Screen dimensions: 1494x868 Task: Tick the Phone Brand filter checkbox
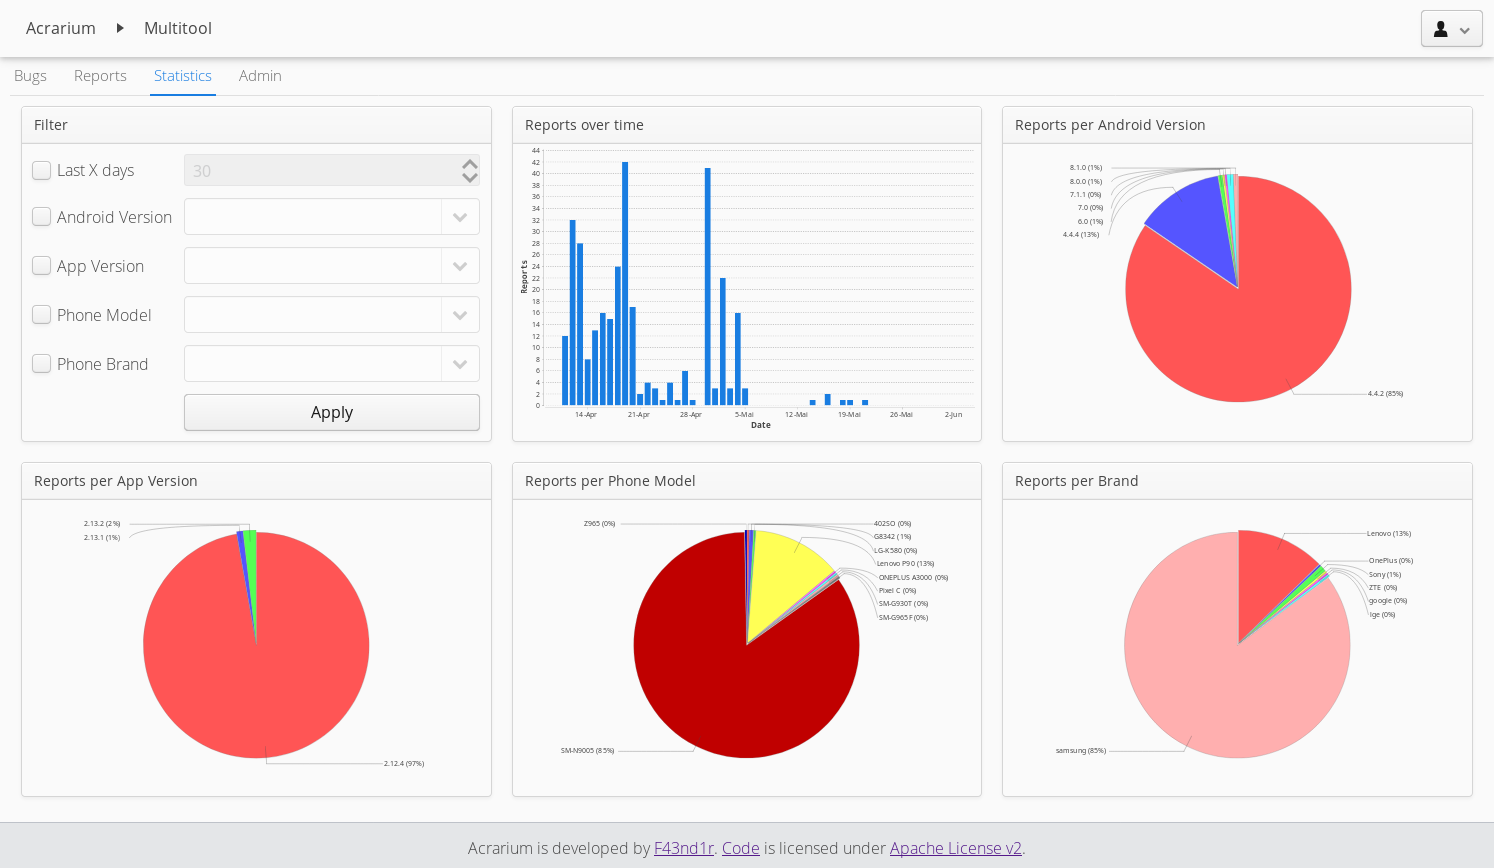click(x=42, y=363)
